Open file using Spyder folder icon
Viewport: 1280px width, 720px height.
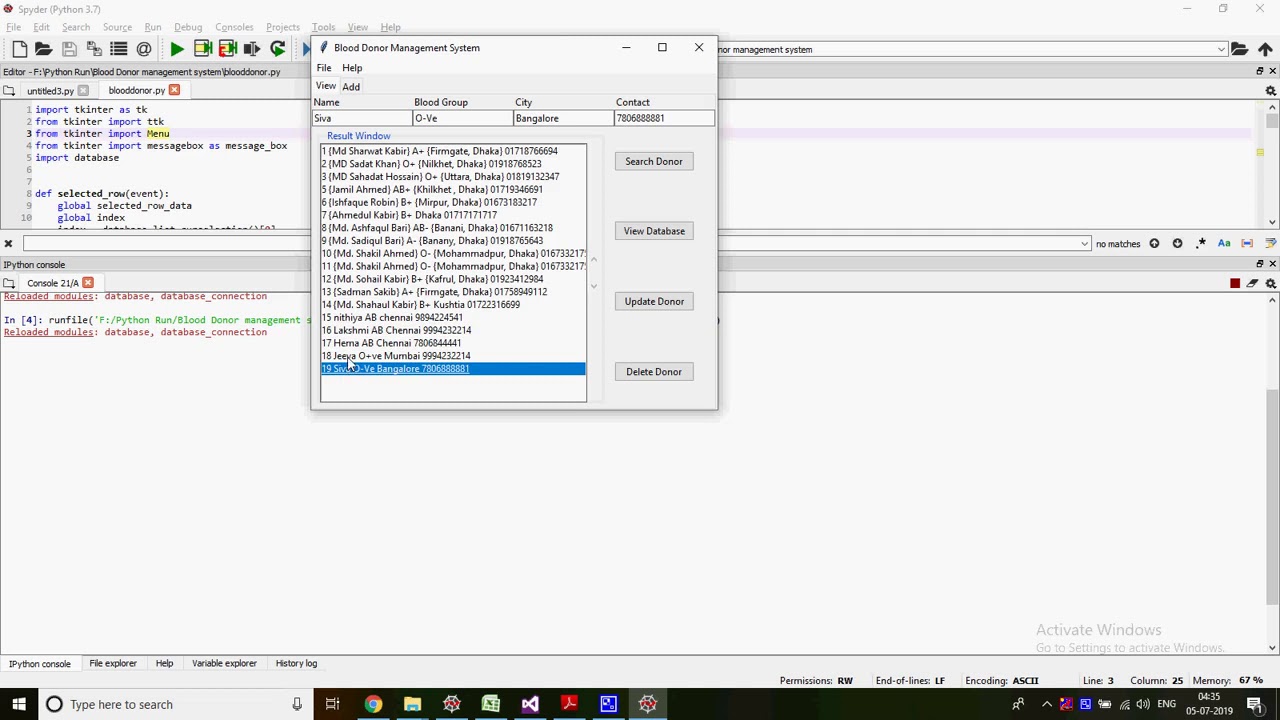(43, 49)
